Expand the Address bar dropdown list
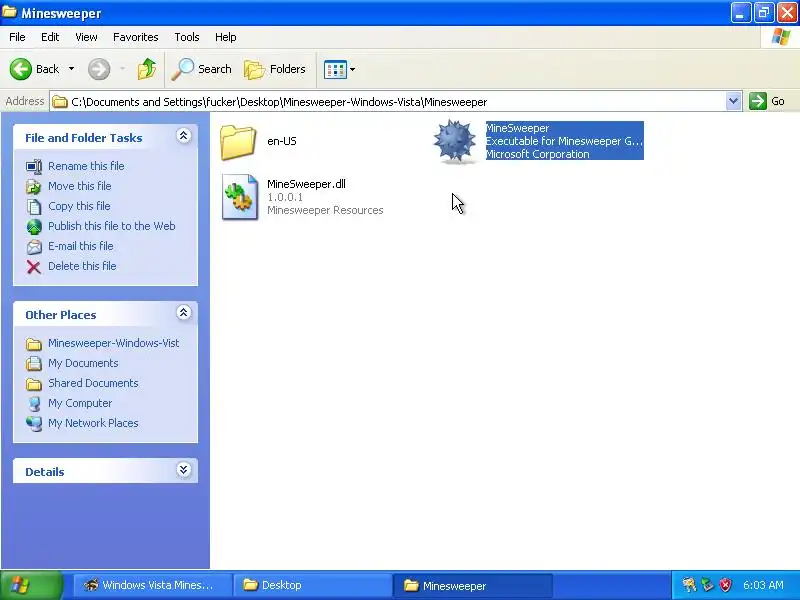 coord(733,101)
